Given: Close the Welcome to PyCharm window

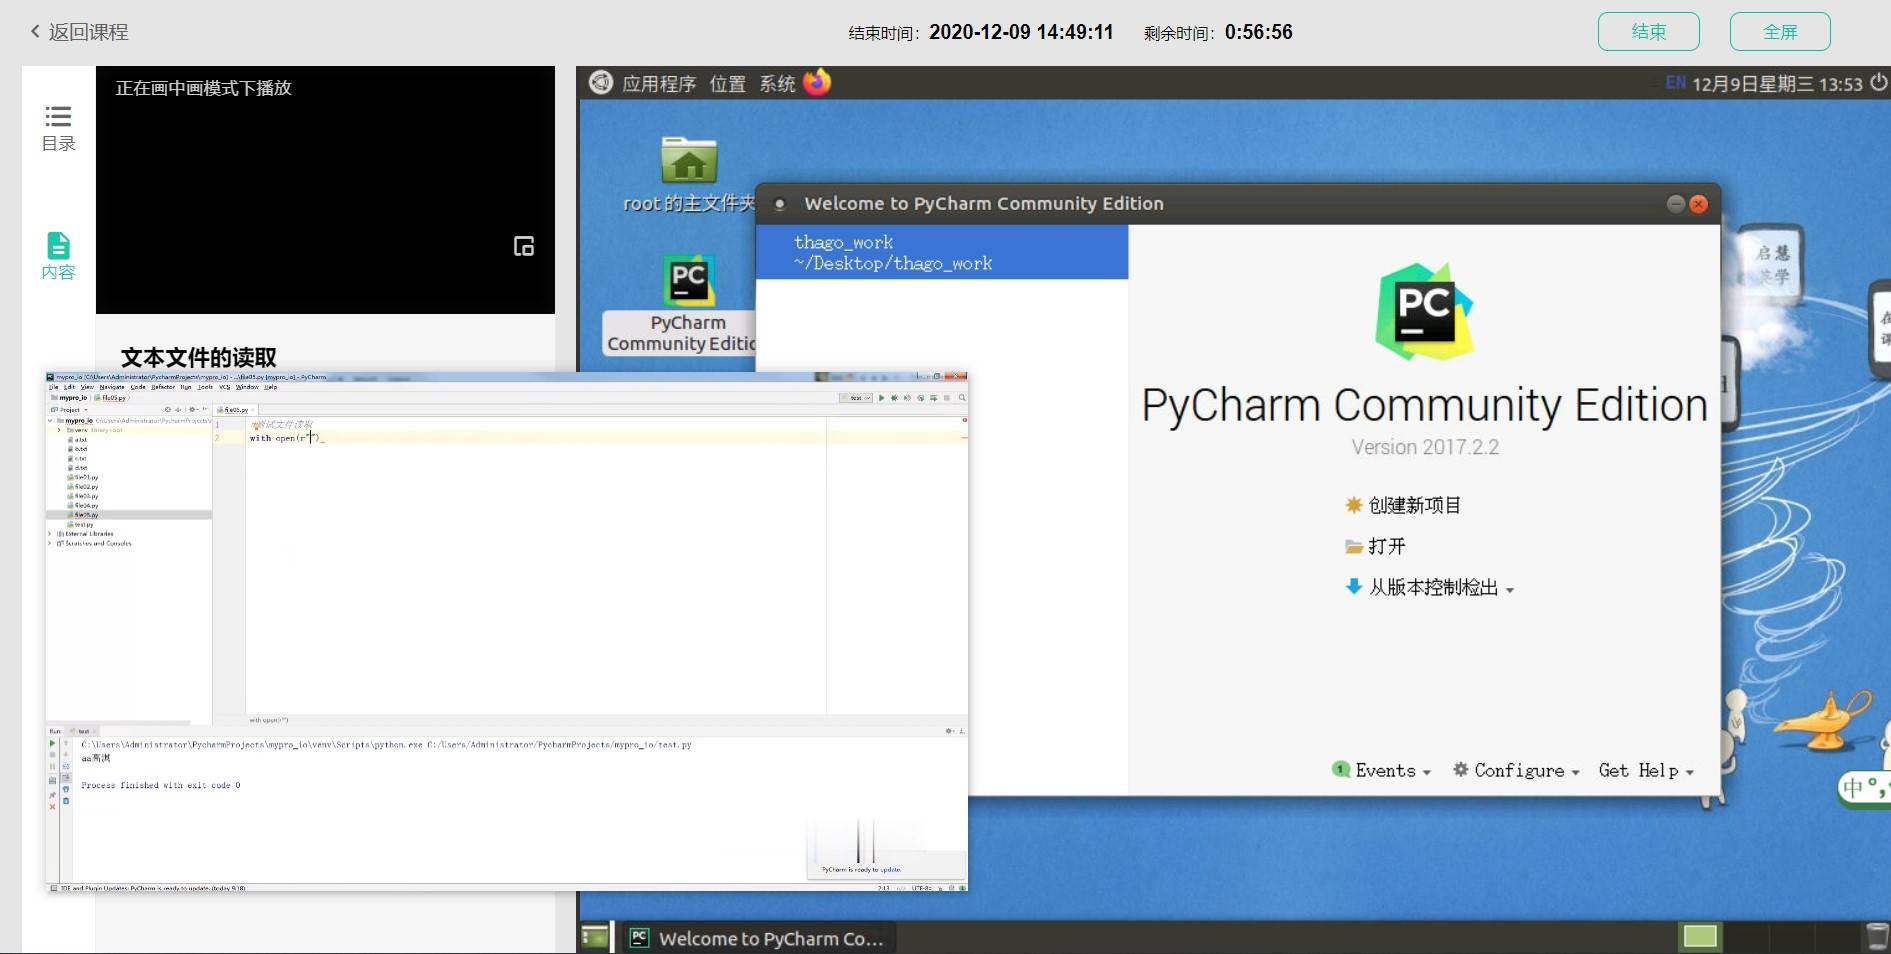Looking at the screenshot, I should (x=1698, y=204).
